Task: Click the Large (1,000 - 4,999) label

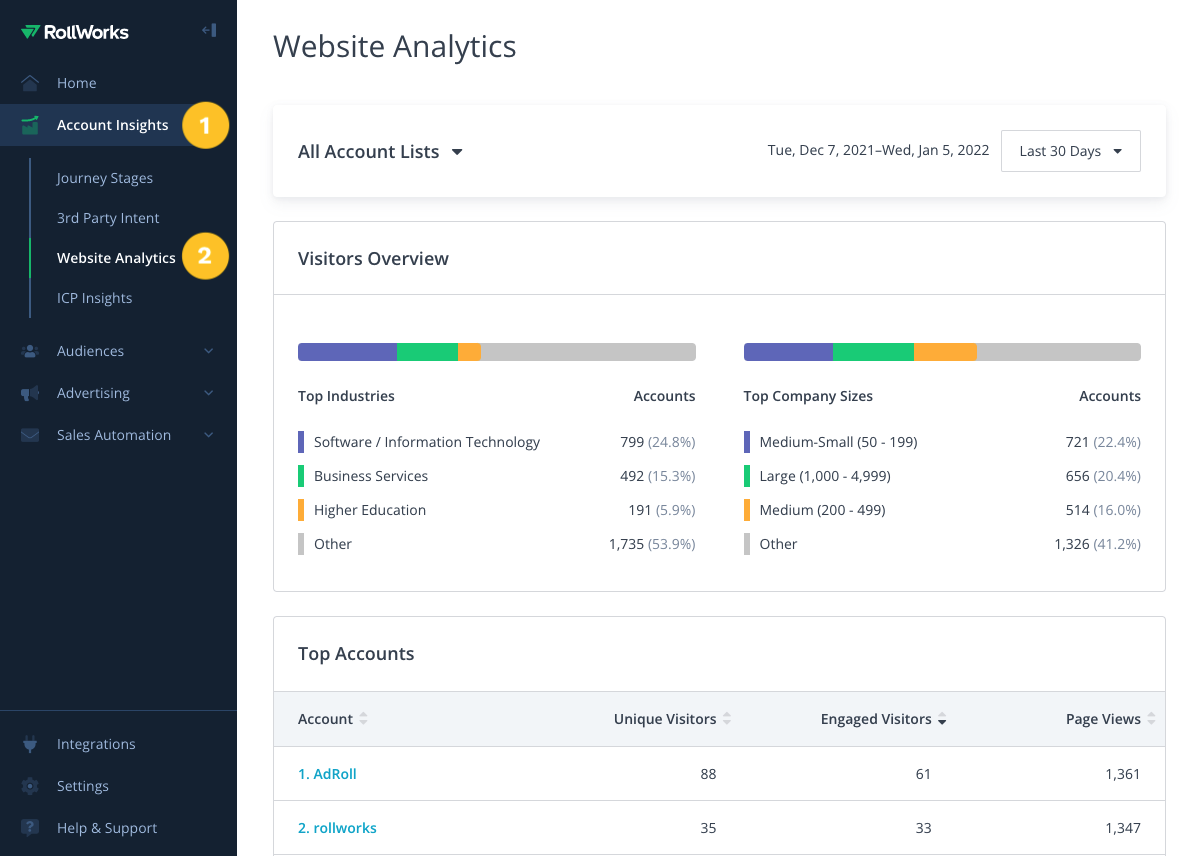Action: click(x=825, y=476)
